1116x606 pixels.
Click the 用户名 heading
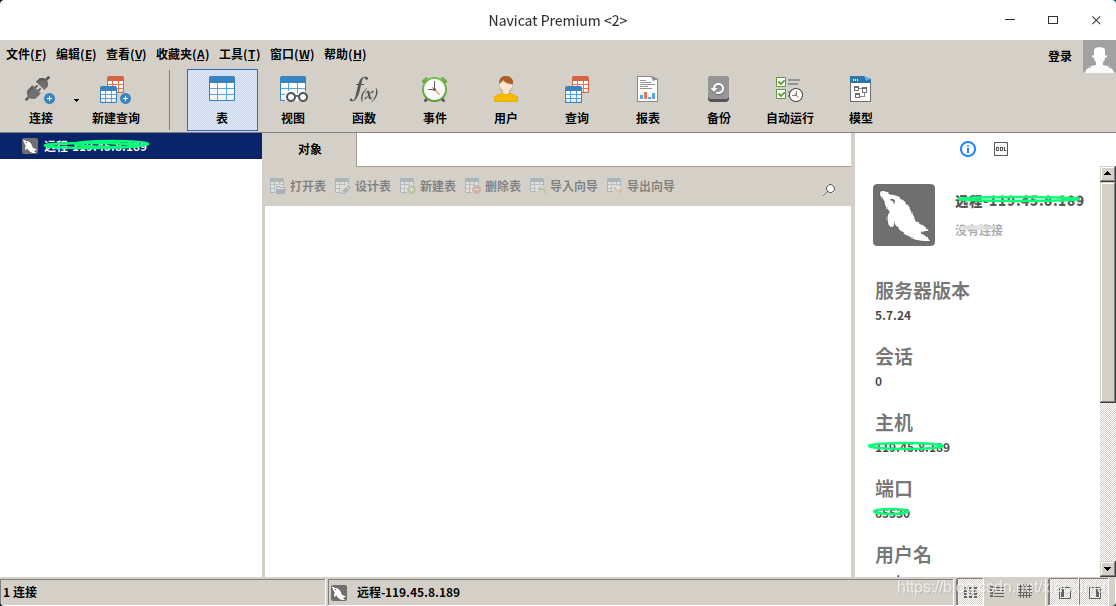click(x=902, y=555)
